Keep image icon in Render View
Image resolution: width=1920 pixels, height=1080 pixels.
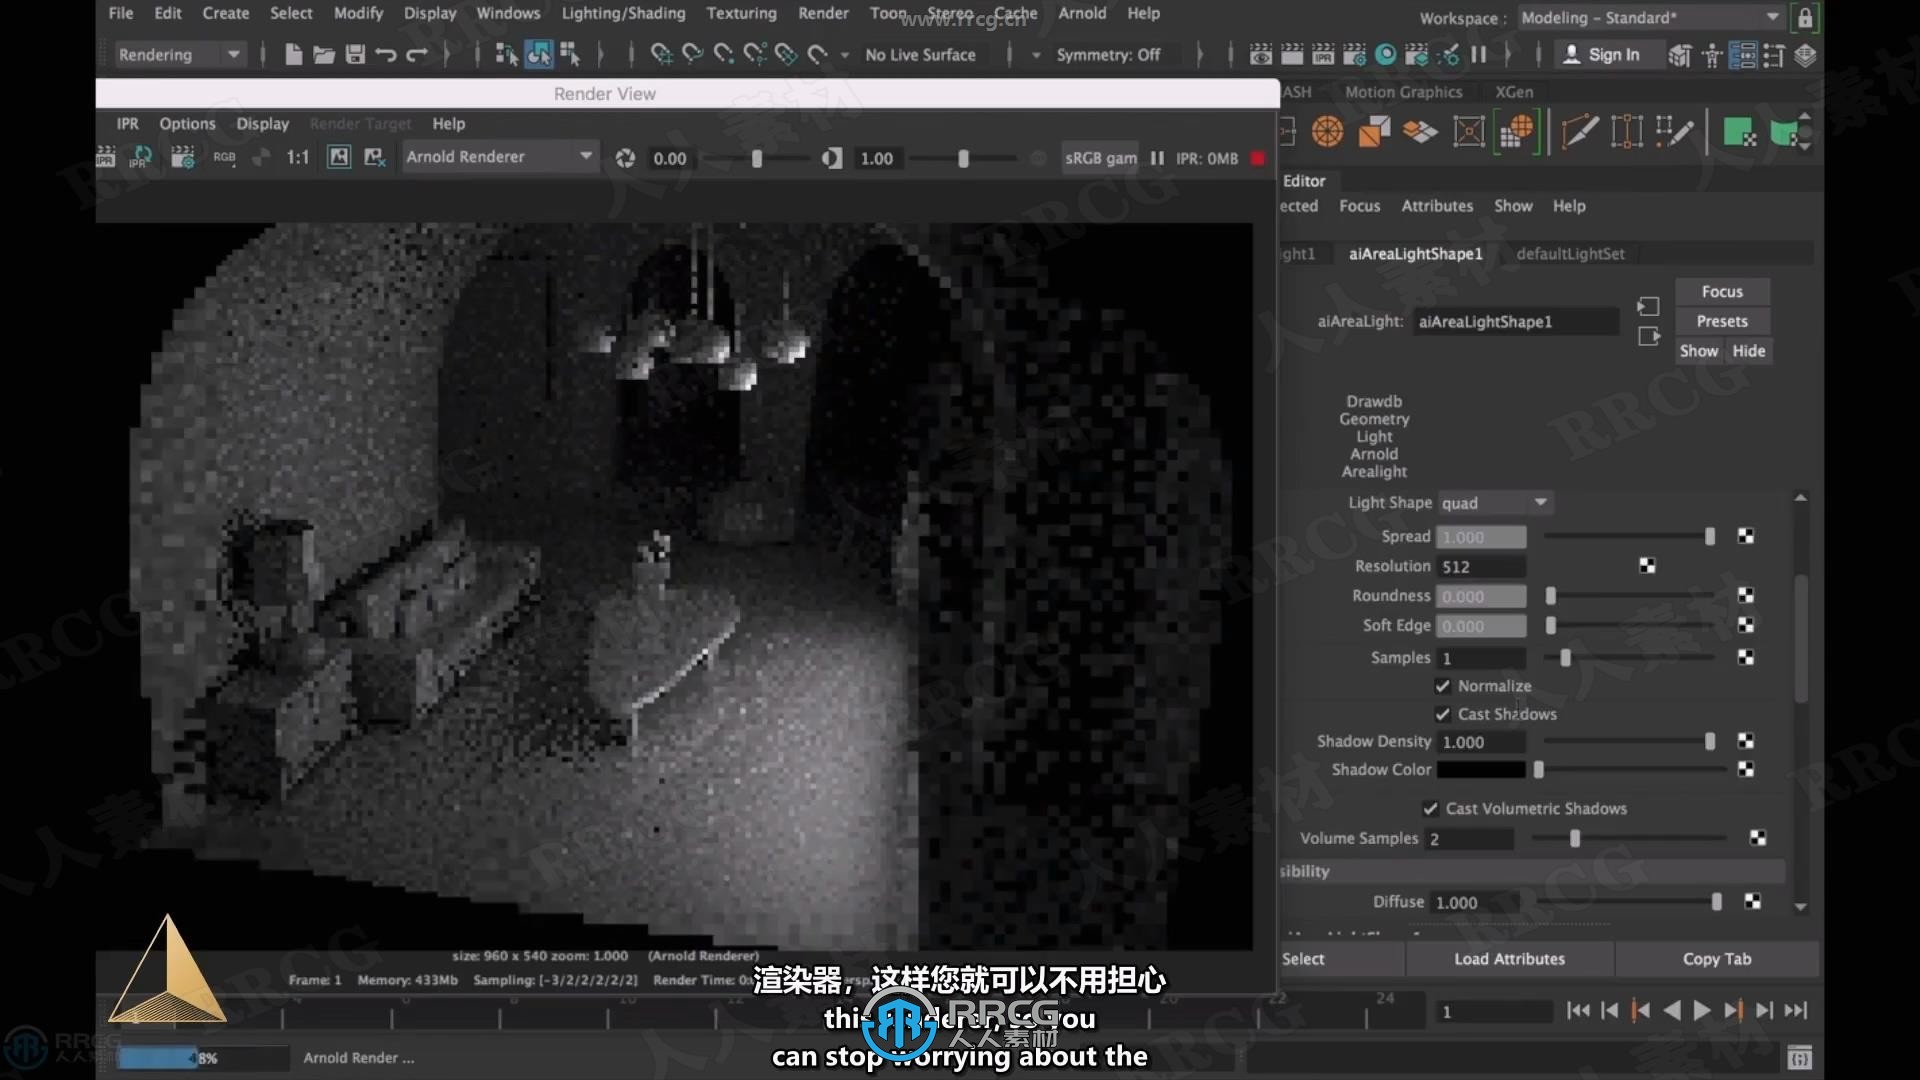coord(340,157)
